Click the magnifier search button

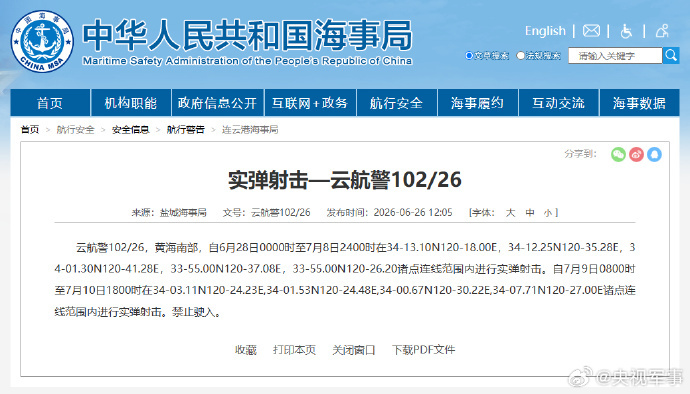tap(671, 55)
